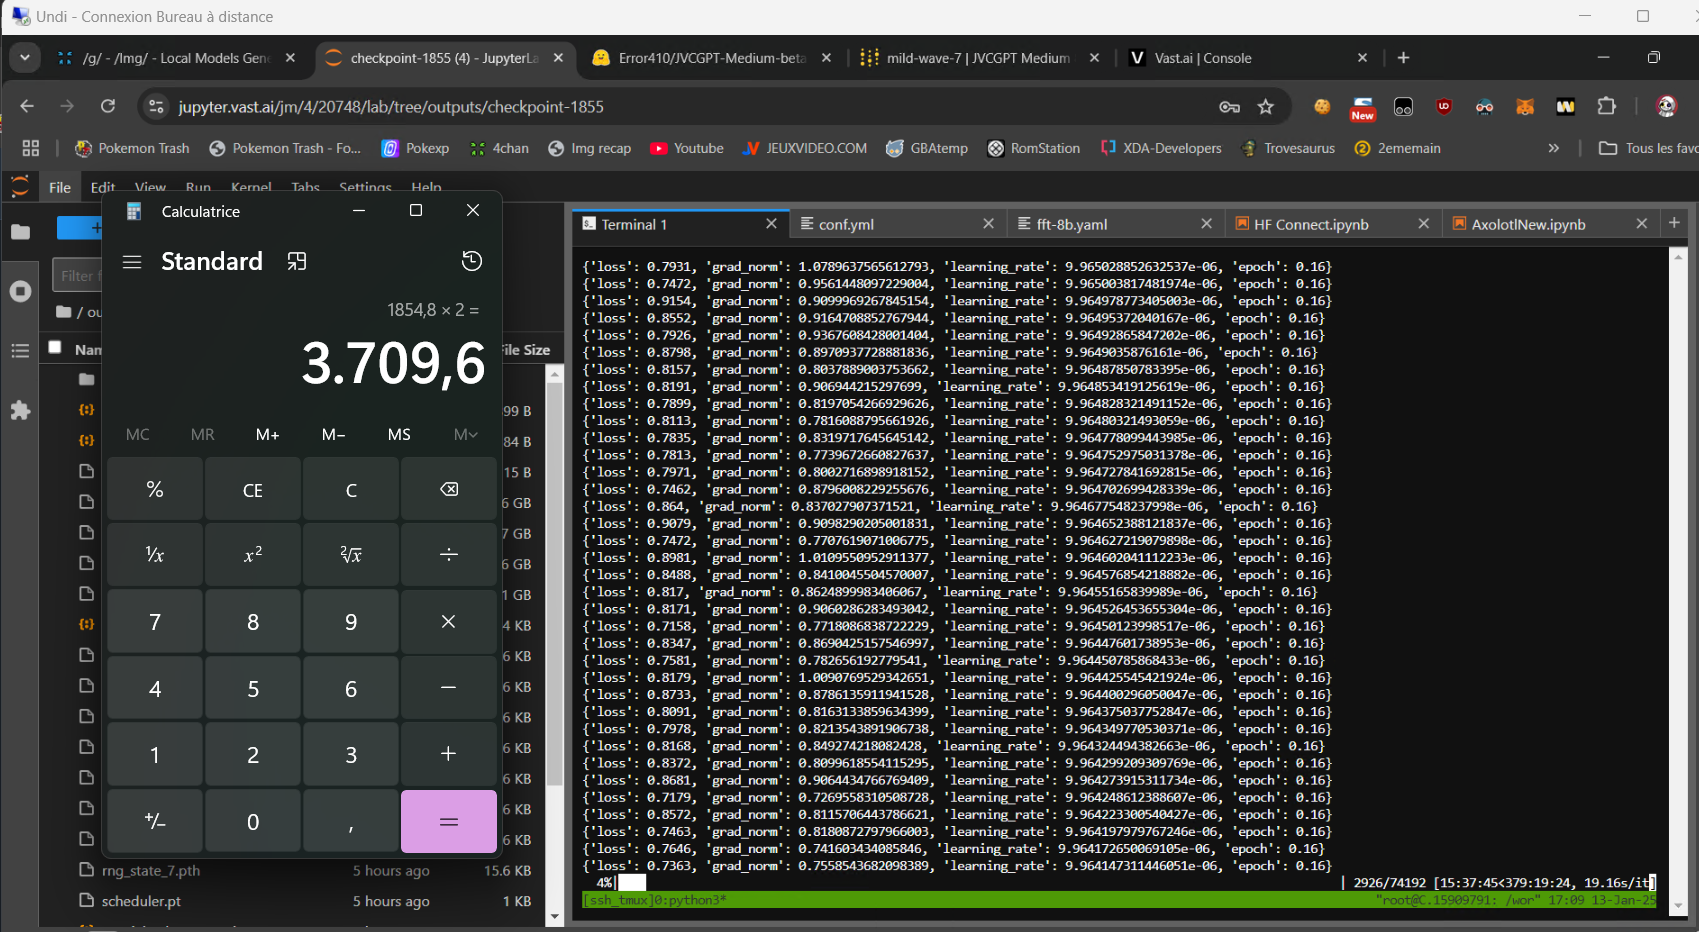Click the plus operator key
Image resolution: width=1699 pixels, height=932 pixels.
449,755
